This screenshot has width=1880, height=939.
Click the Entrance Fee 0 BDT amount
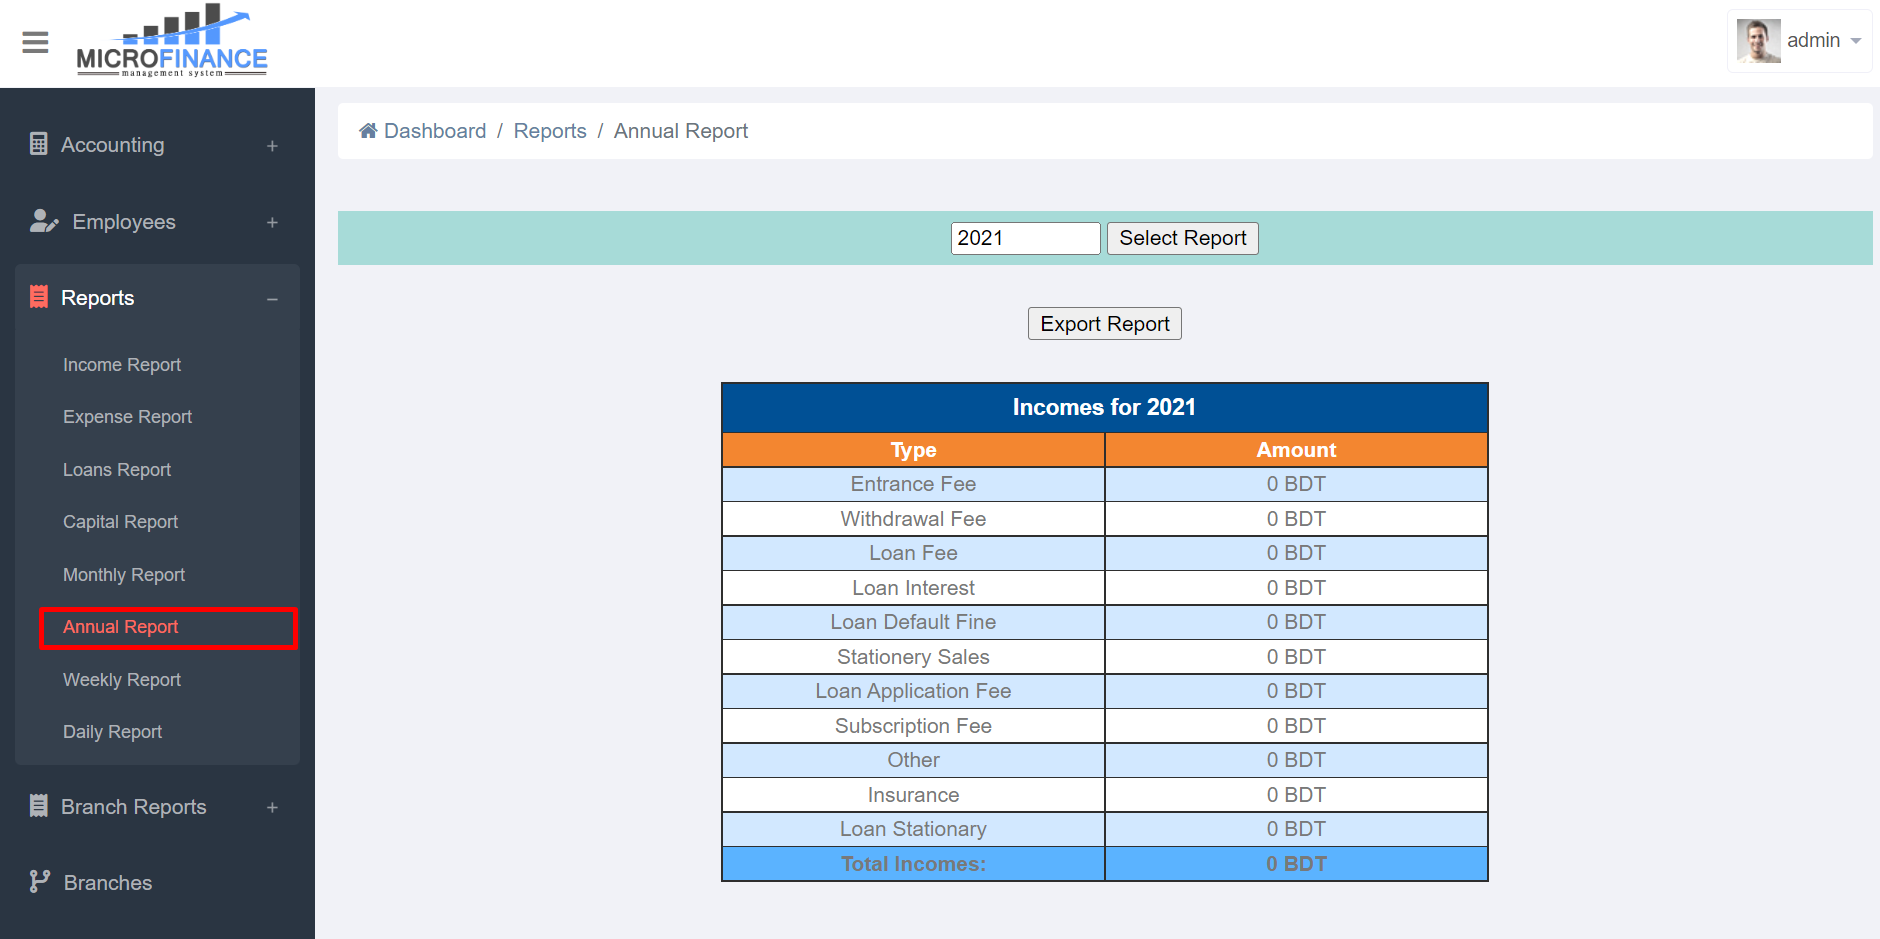(x=1296, y=484)
